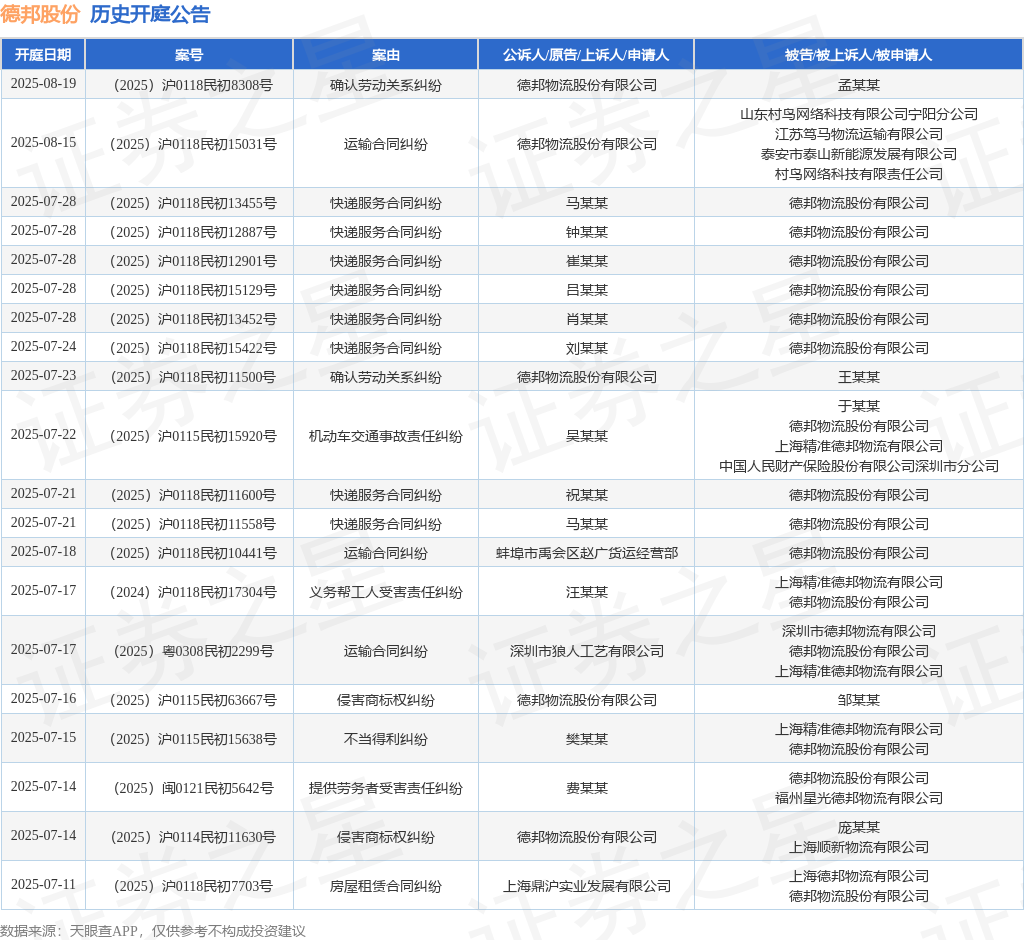Screen dimensions: 1024x940
Task: Click plaintiff name 祝某某
Action: (x=586, y=495)
